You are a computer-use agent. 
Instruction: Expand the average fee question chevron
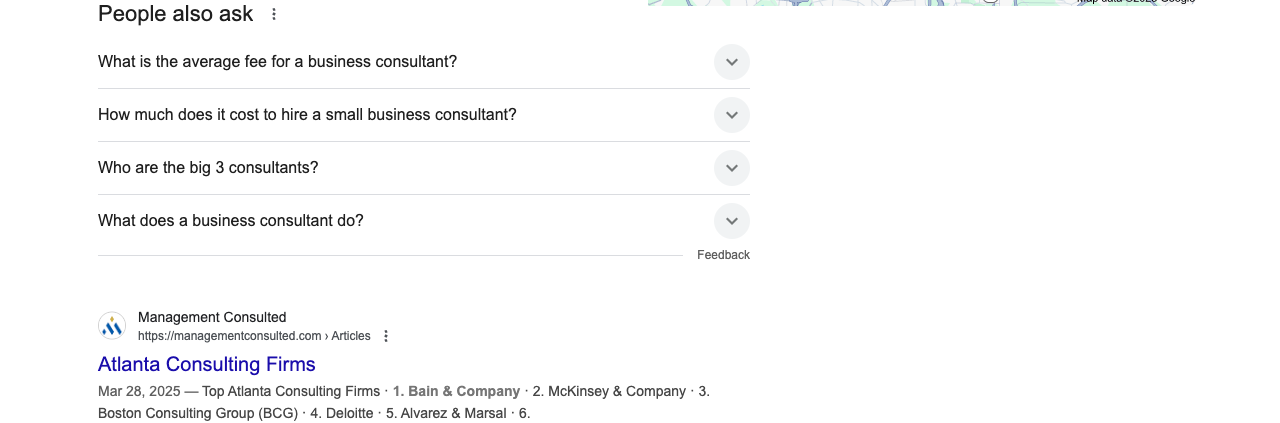tap(732, 62)
